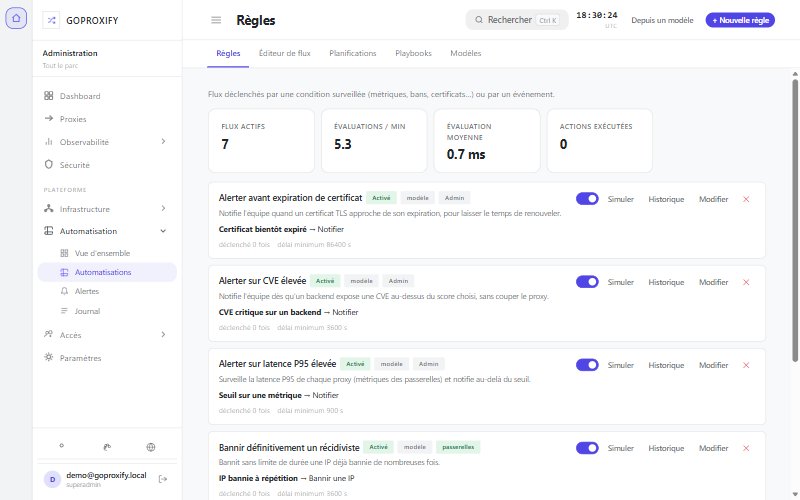Screen dimensions: 800x500
Task: Click the Activé badge on CVE élevée rule
Action: (x=325, y=281)
